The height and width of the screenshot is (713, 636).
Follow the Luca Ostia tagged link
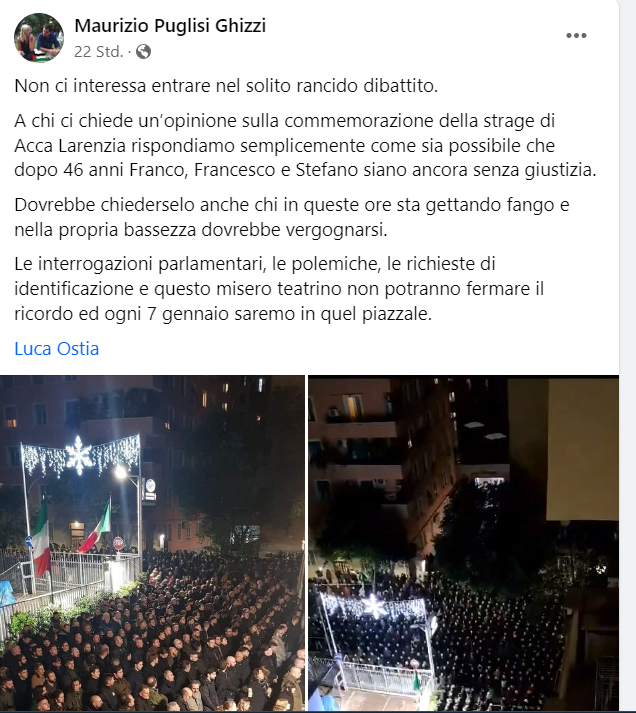56,349
